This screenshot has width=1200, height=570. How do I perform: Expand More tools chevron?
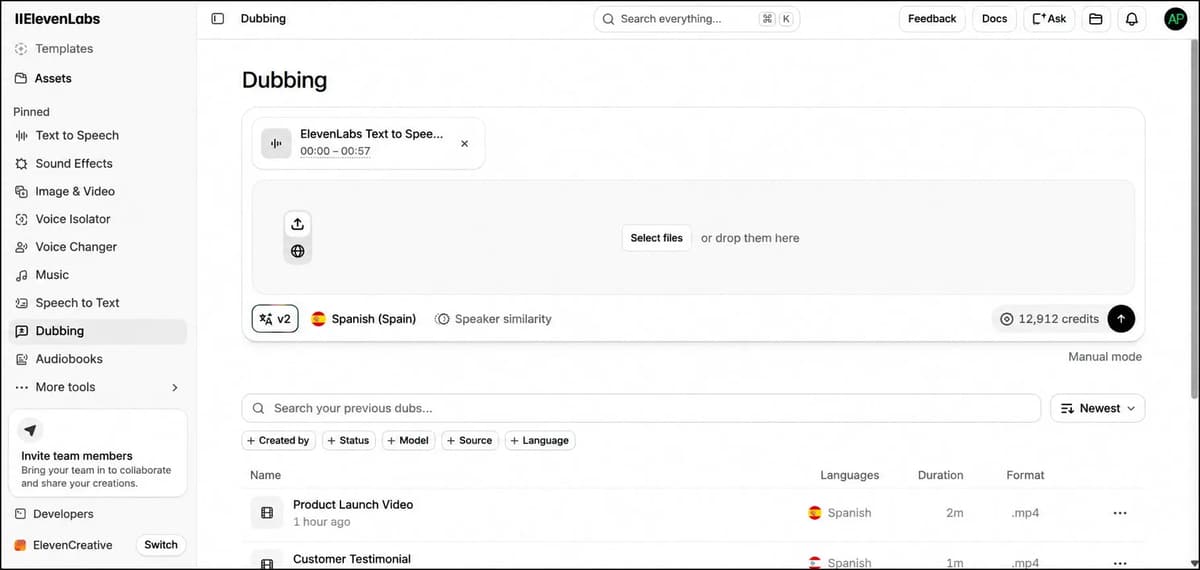175,387
